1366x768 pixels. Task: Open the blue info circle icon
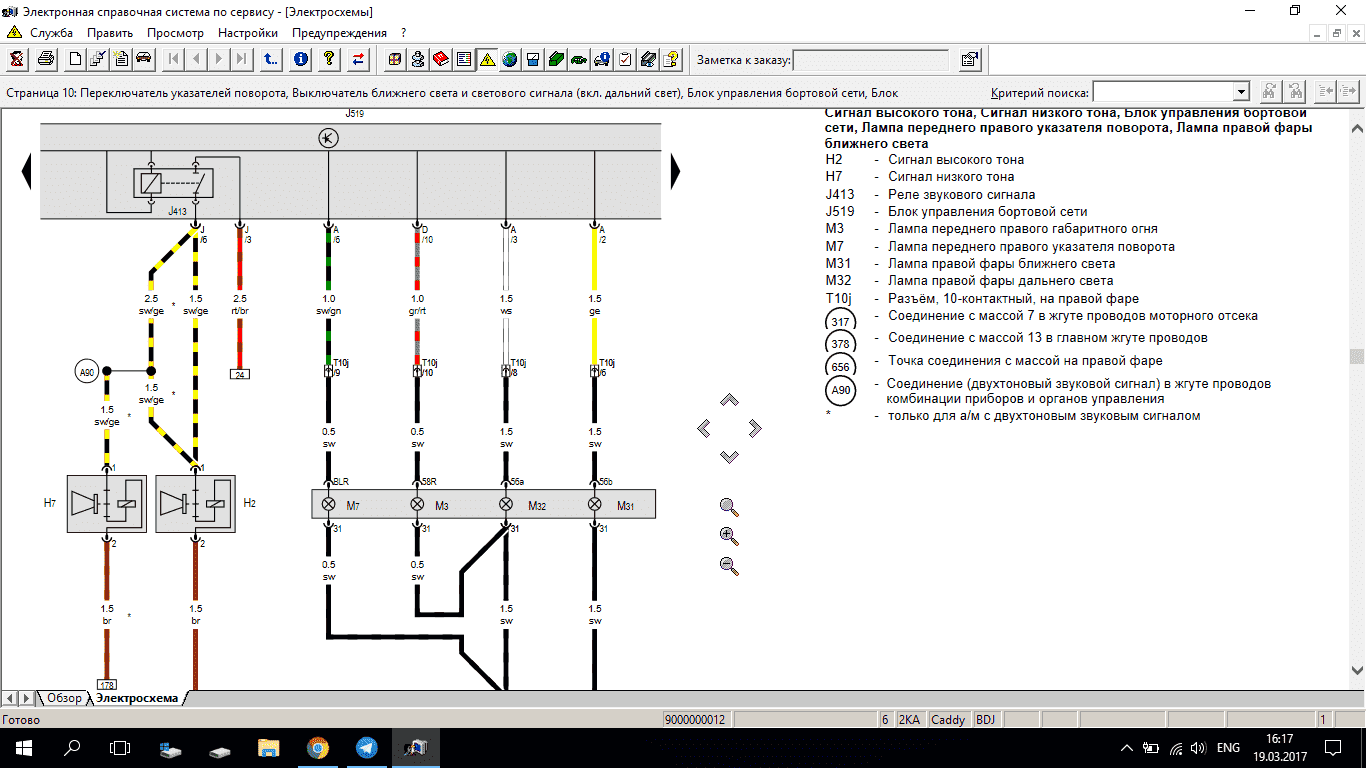click(301, 59)
